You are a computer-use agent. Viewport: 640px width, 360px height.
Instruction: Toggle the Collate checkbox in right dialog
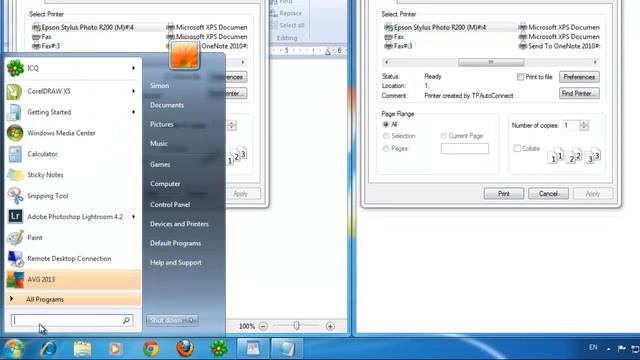tap(517, 149)
